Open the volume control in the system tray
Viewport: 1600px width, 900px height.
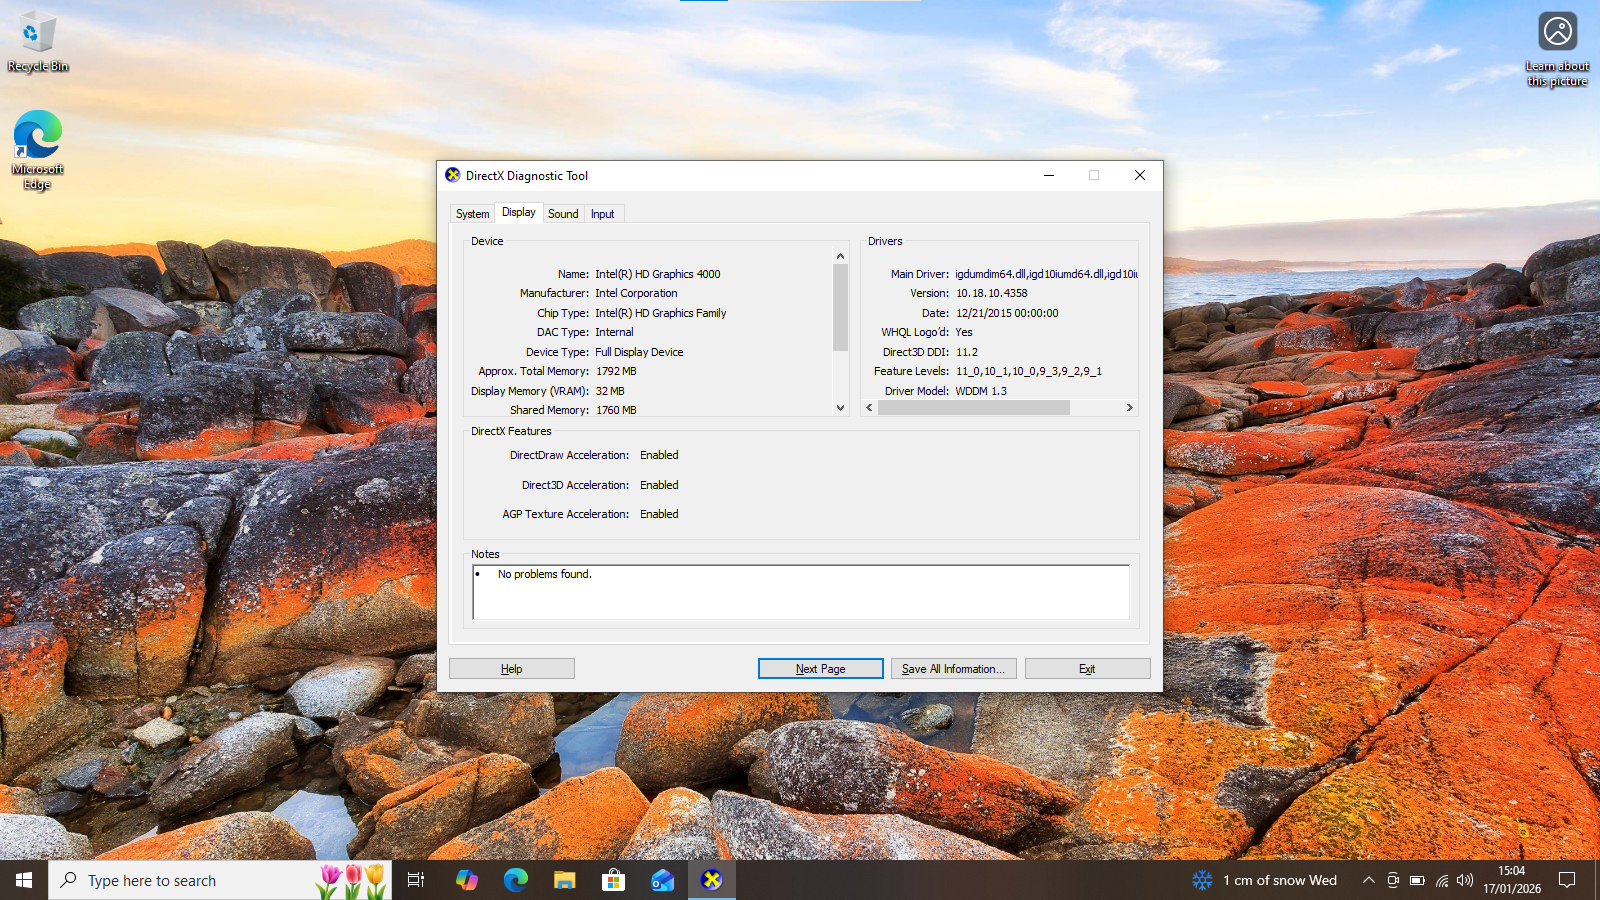(x=1465, y=880)
